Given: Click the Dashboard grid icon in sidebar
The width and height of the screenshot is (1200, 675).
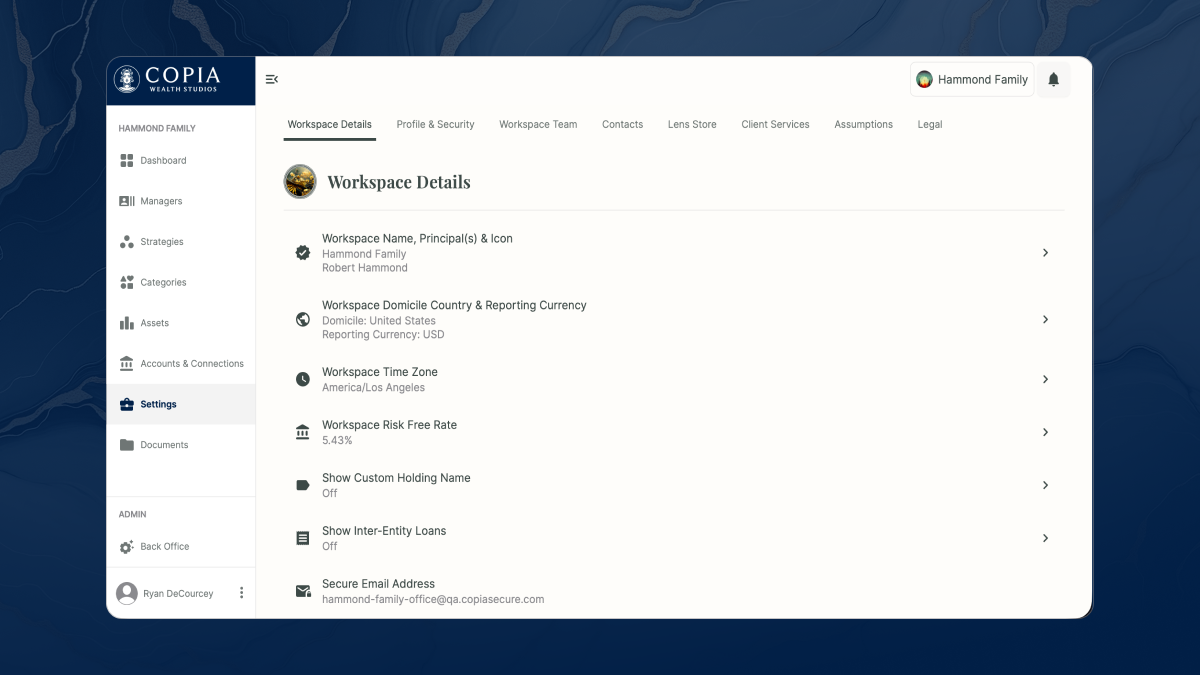Looking at the screenshot, I should pyautogui.click(x=127, y=160).
